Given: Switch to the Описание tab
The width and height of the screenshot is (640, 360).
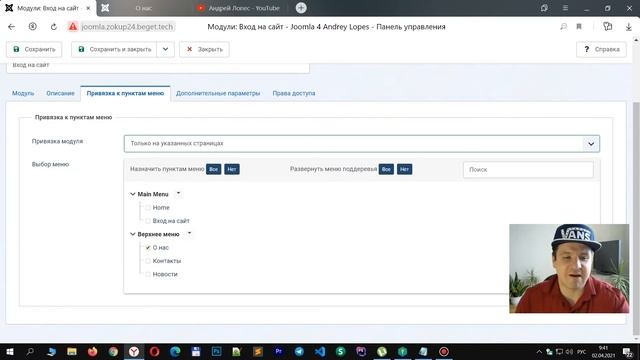Looking at the screenshot, I should click(60, 93).
